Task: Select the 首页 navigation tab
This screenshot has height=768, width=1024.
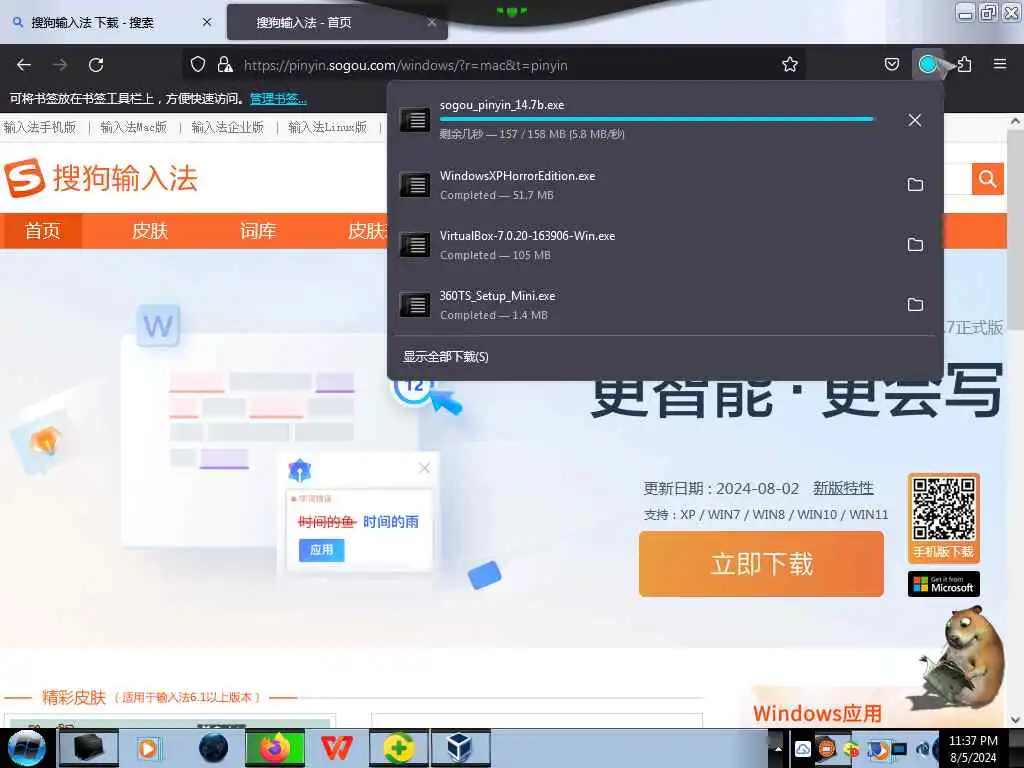Action: pyautogui.click(x=42, y=231)
